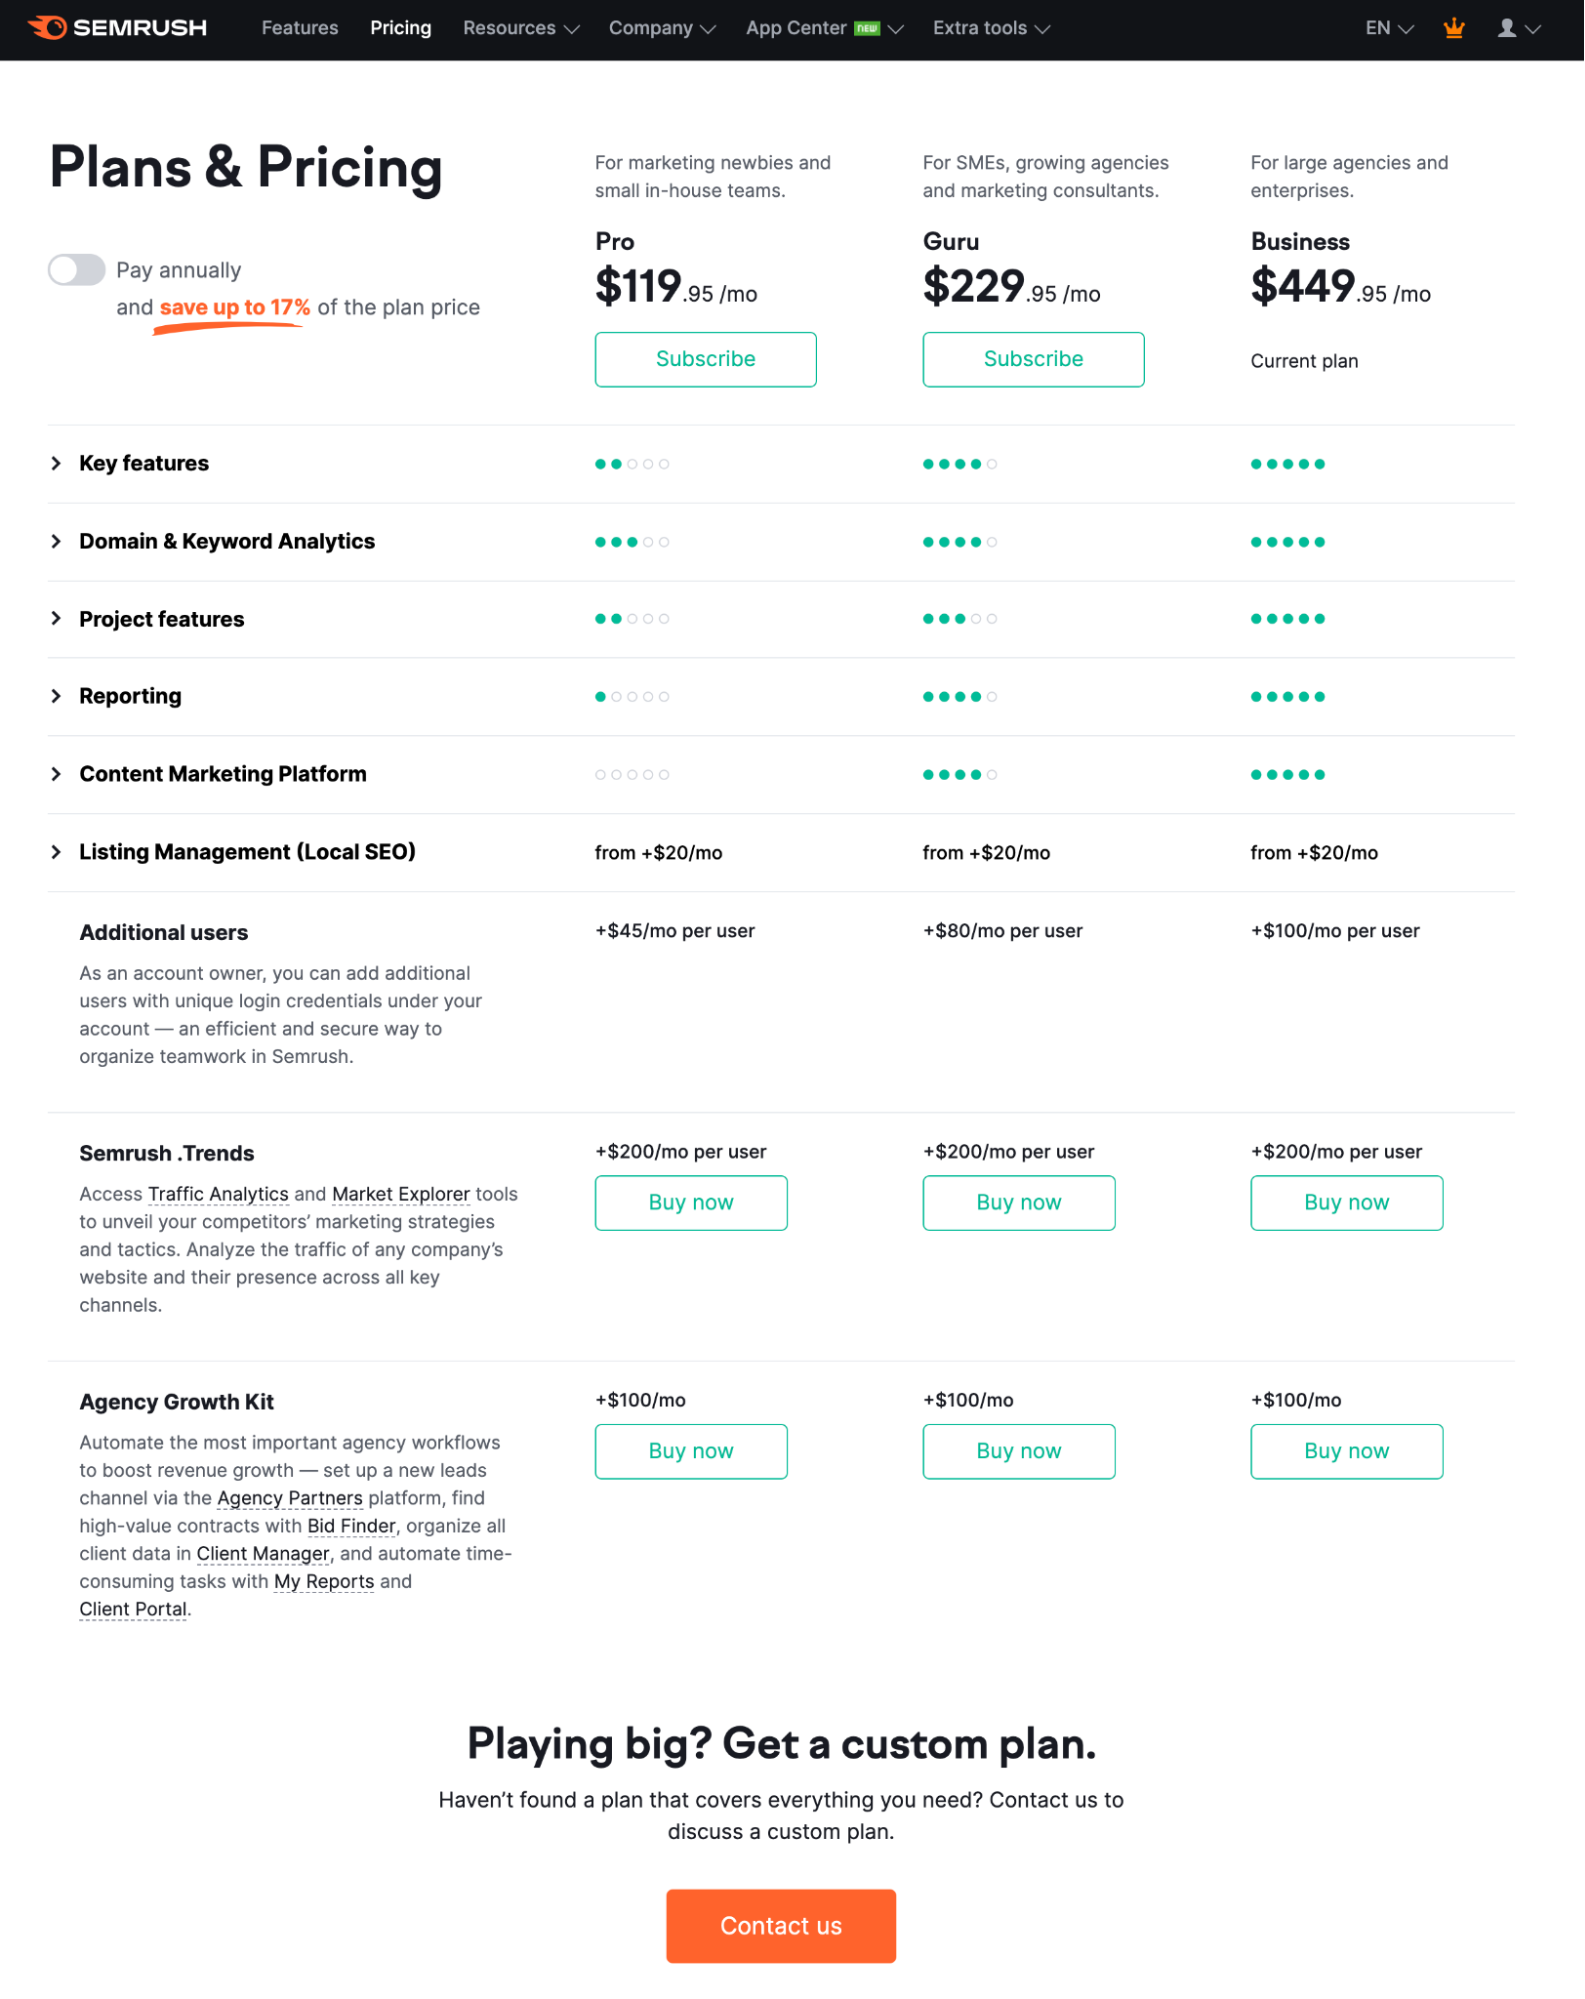1585x1999 pixels.
Task: Select the Pricing menu item
Action: coord(400,27)
